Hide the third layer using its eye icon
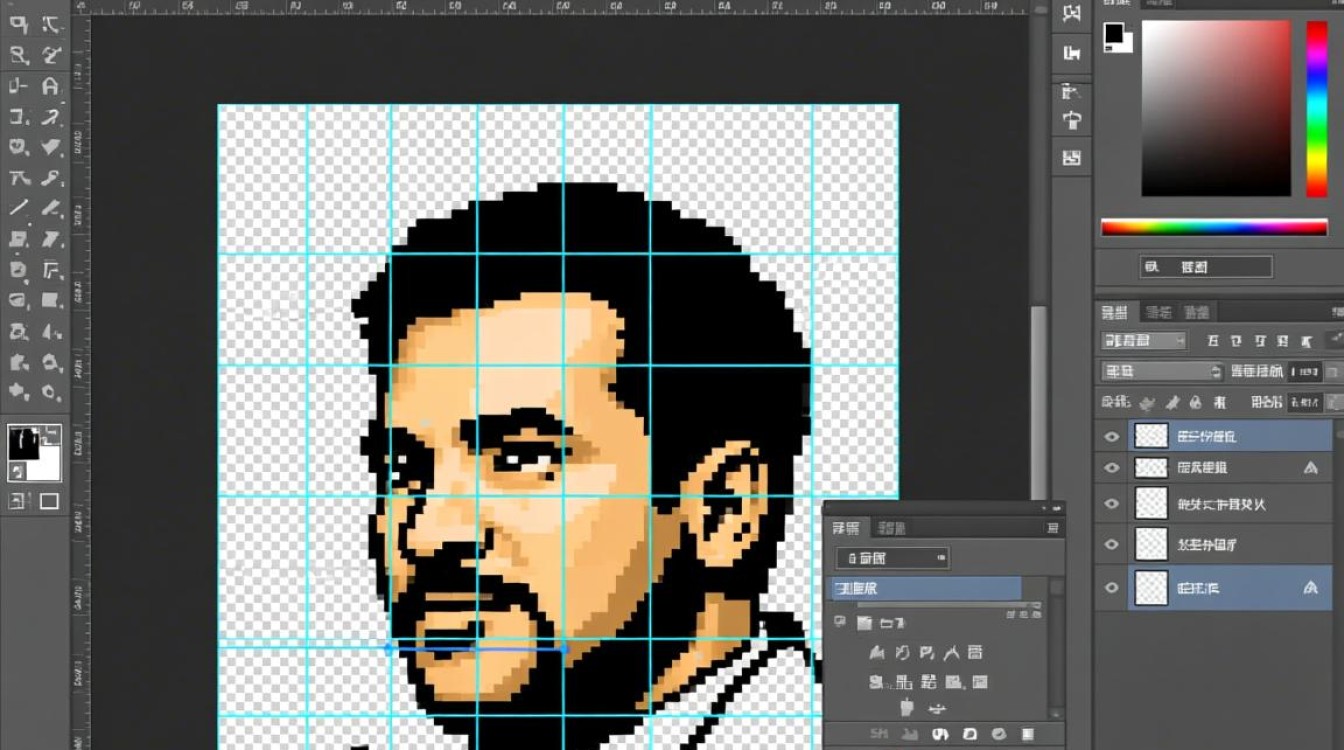This screenshot has height=750, width=1344. tap(1111, 504)
